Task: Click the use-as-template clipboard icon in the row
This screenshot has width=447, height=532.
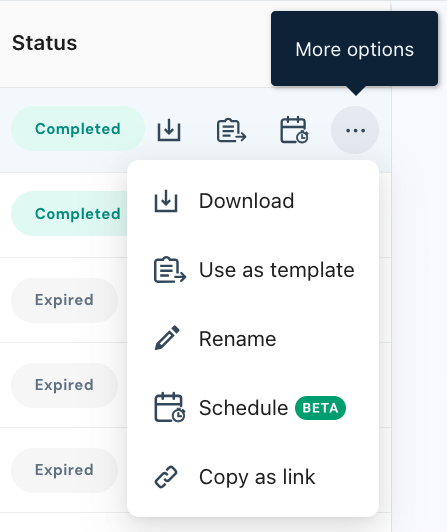Action: pyautogui.click(x=231, y=130)
